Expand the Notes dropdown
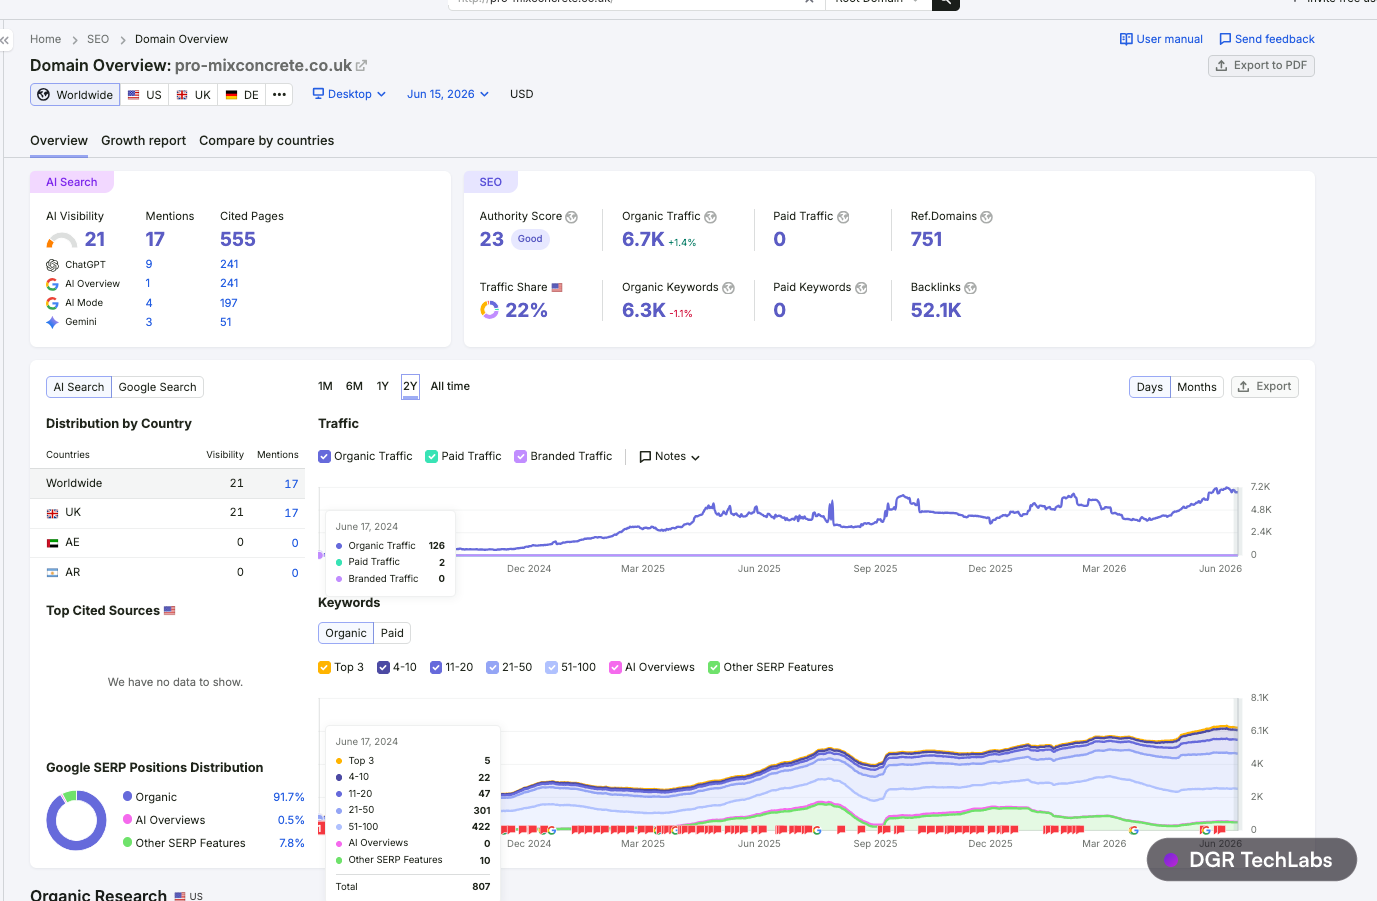The image size is (1377, 901). [x=669, y=456]
